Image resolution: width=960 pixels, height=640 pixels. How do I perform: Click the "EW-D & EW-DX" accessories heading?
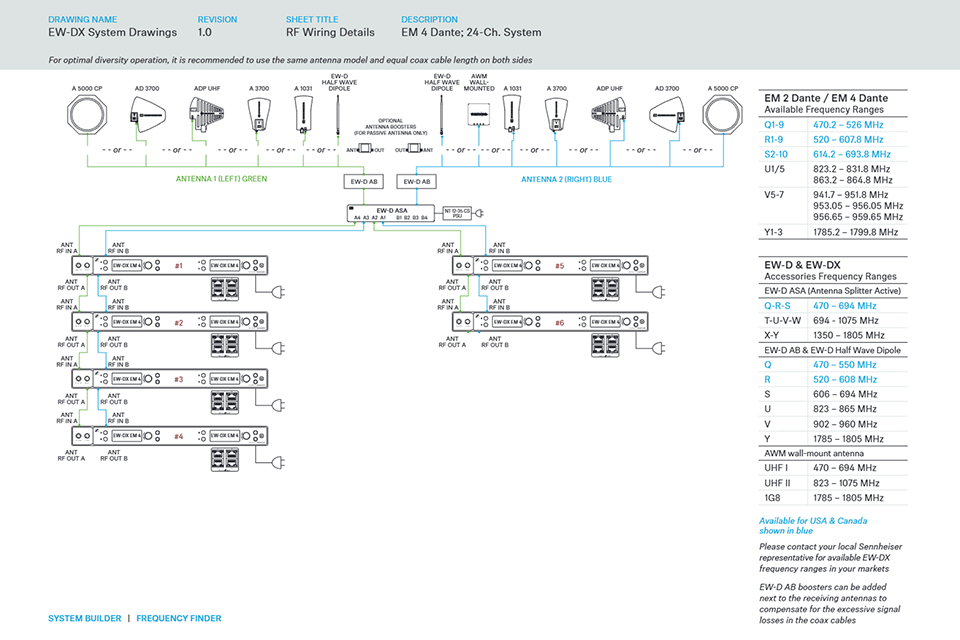pos(802,265)
